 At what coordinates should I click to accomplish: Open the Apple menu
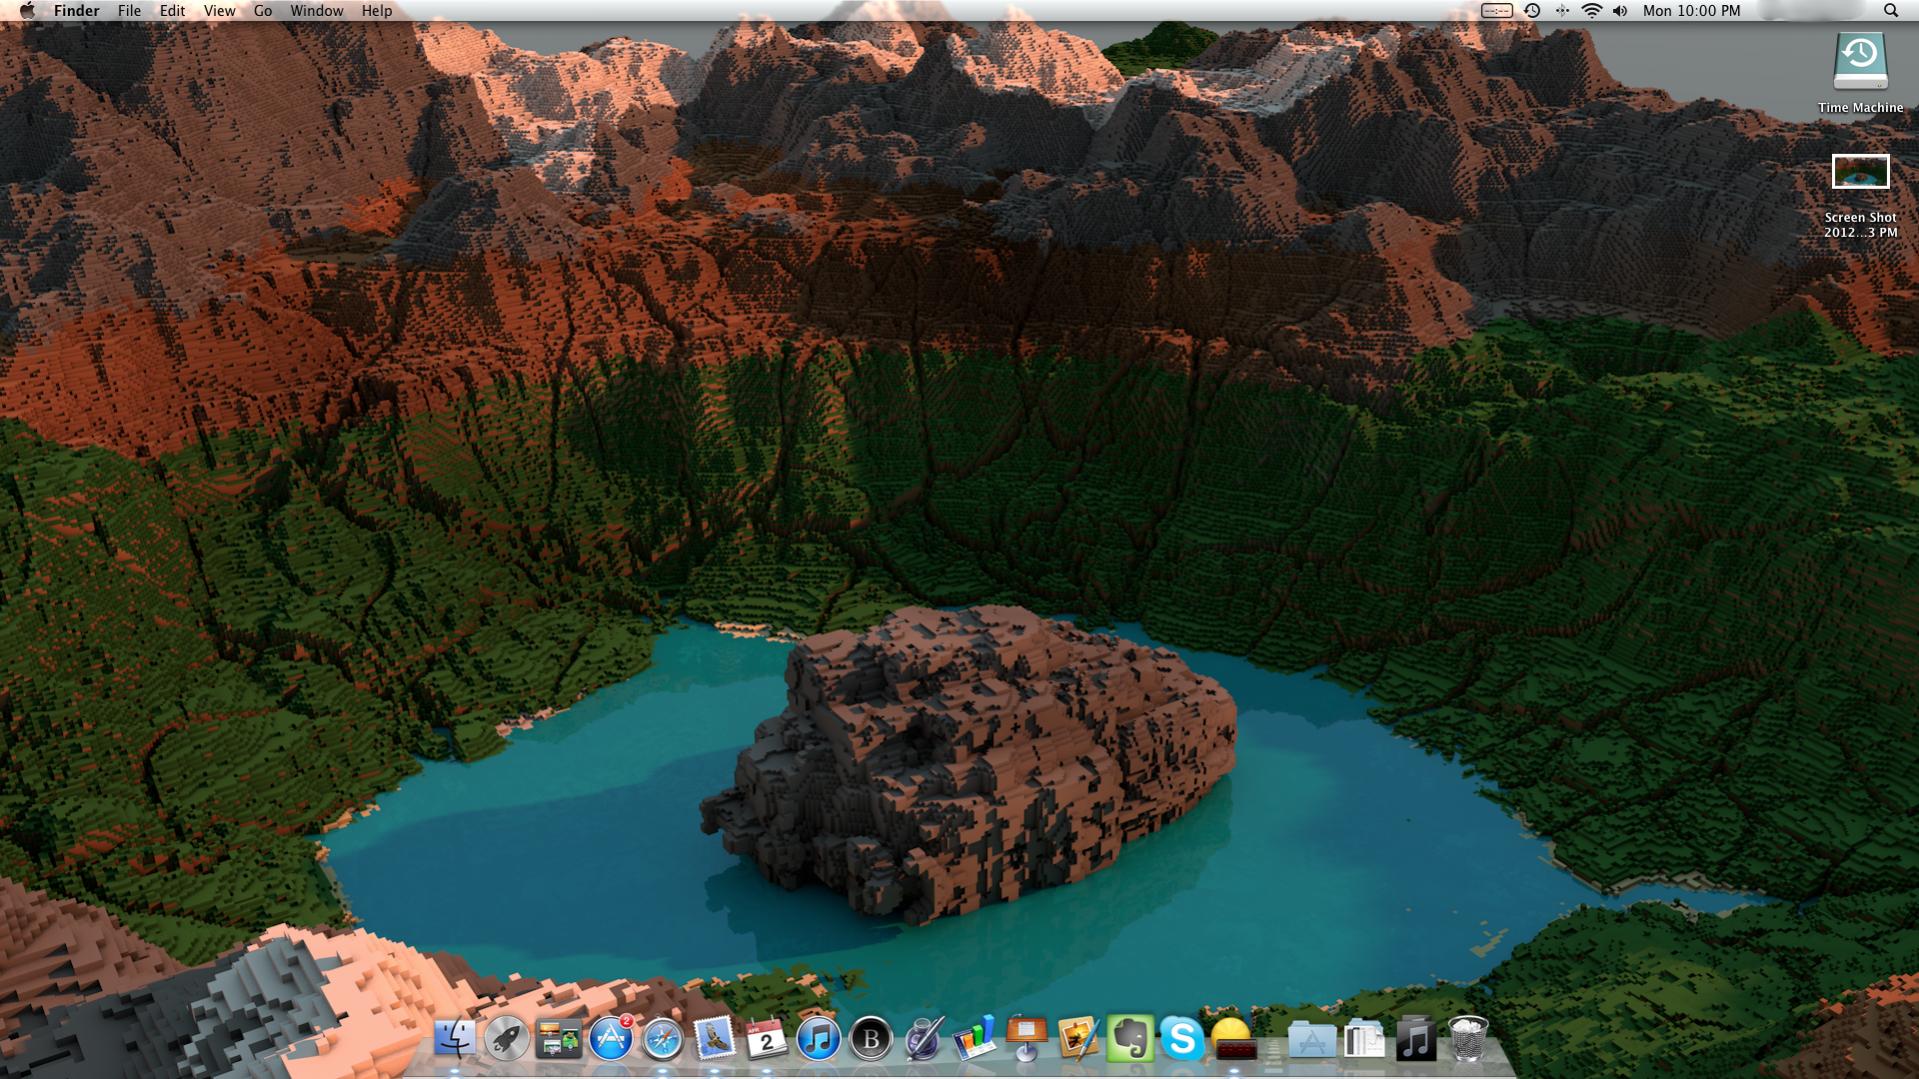pos(27,11)
